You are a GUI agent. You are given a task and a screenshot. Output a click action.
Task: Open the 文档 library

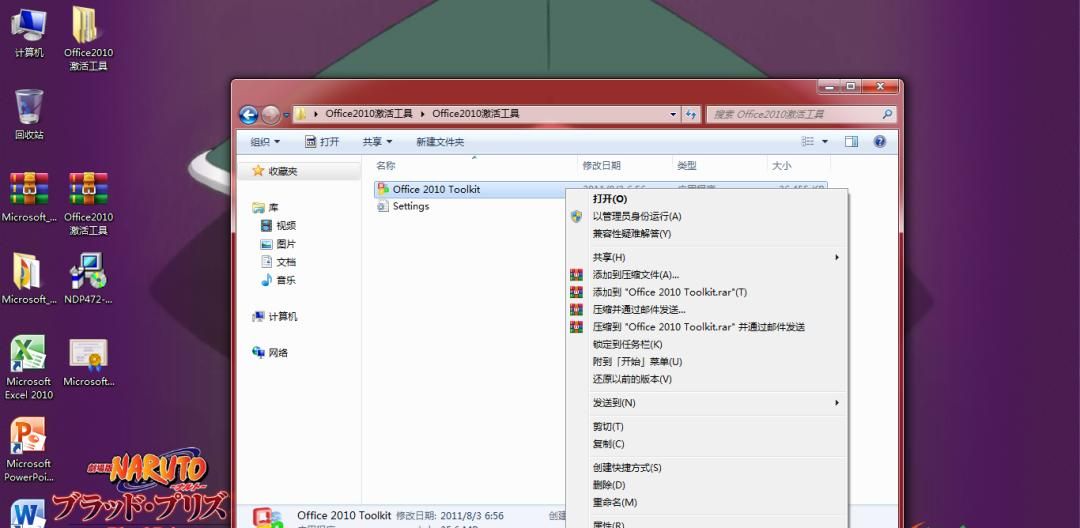[x=278, y=262]
